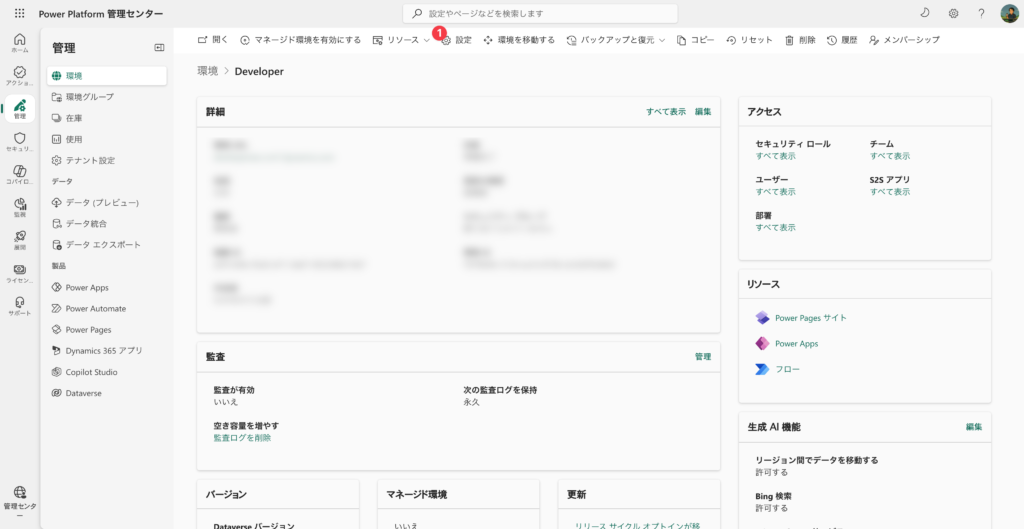
Task: Click 監査ログを削除 link
Action: coord(242,438)
